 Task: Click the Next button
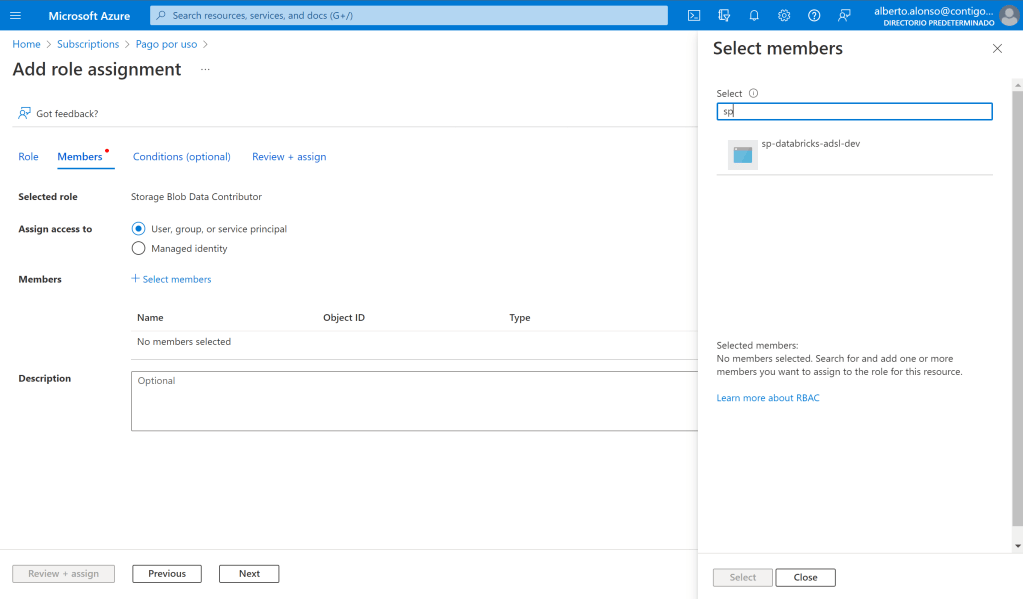point(249,574)
